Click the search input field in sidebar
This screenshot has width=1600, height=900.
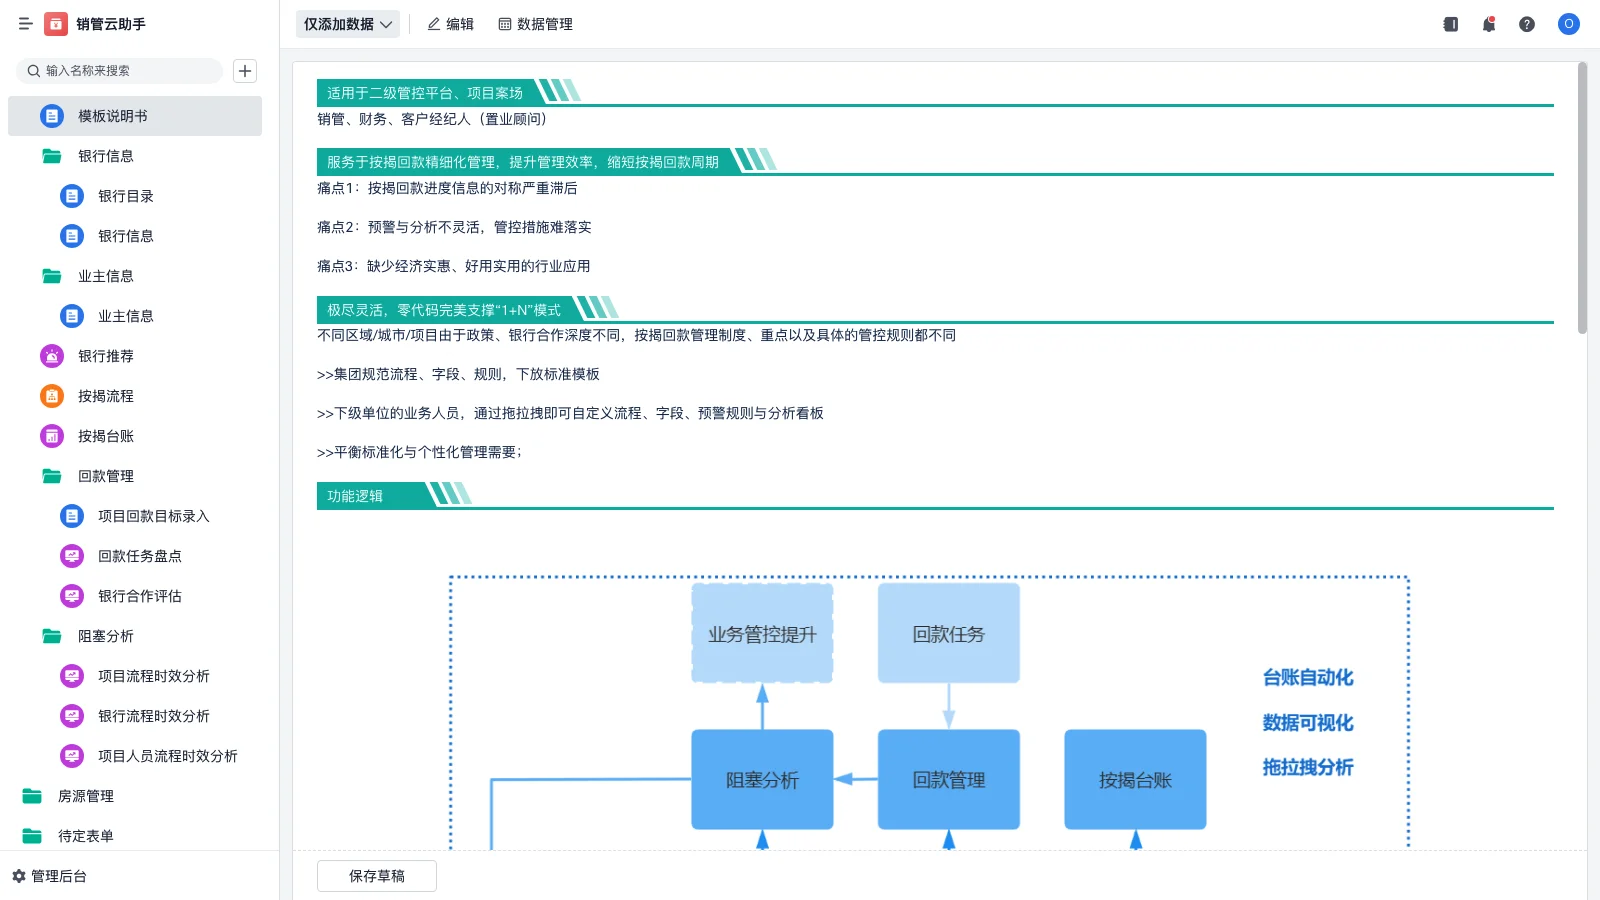pos(120,71)
